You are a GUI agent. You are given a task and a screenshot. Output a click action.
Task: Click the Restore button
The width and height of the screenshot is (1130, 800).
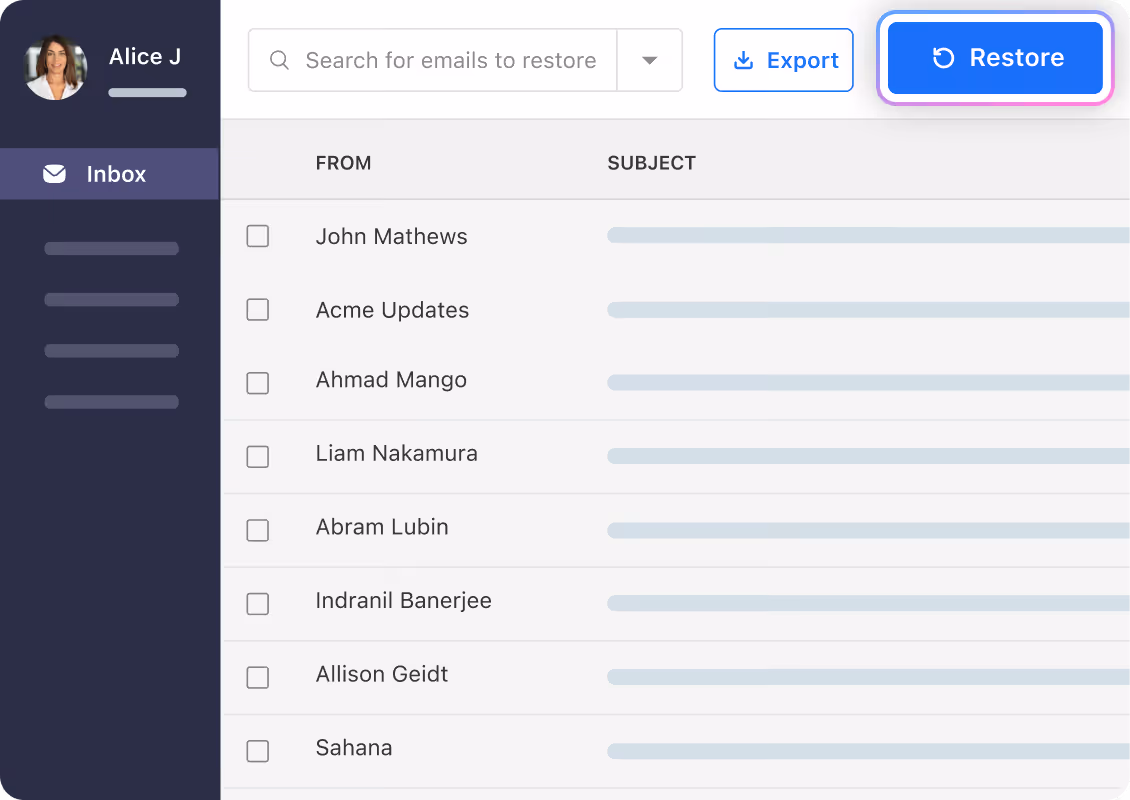(995, 58)
